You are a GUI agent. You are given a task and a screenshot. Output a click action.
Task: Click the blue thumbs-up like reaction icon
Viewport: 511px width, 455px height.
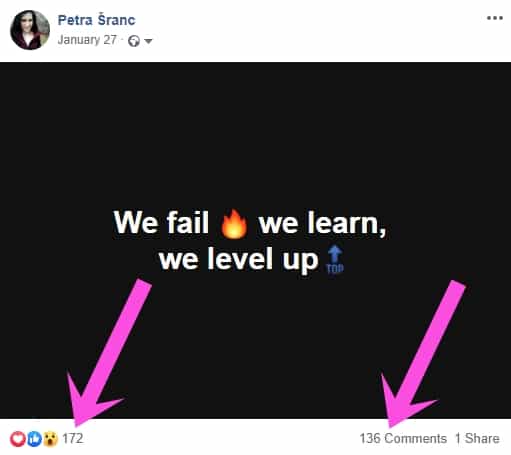coord(34,439)
